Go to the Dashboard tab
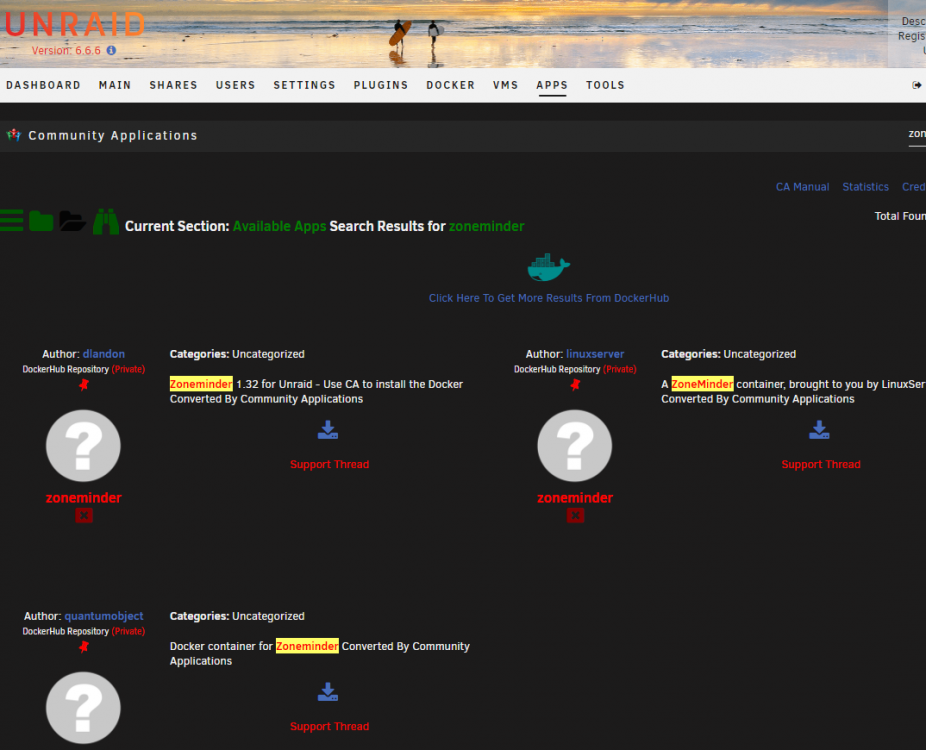Image resolution: width=926 pixels, height=750 pixels. (x=43, y=85)
